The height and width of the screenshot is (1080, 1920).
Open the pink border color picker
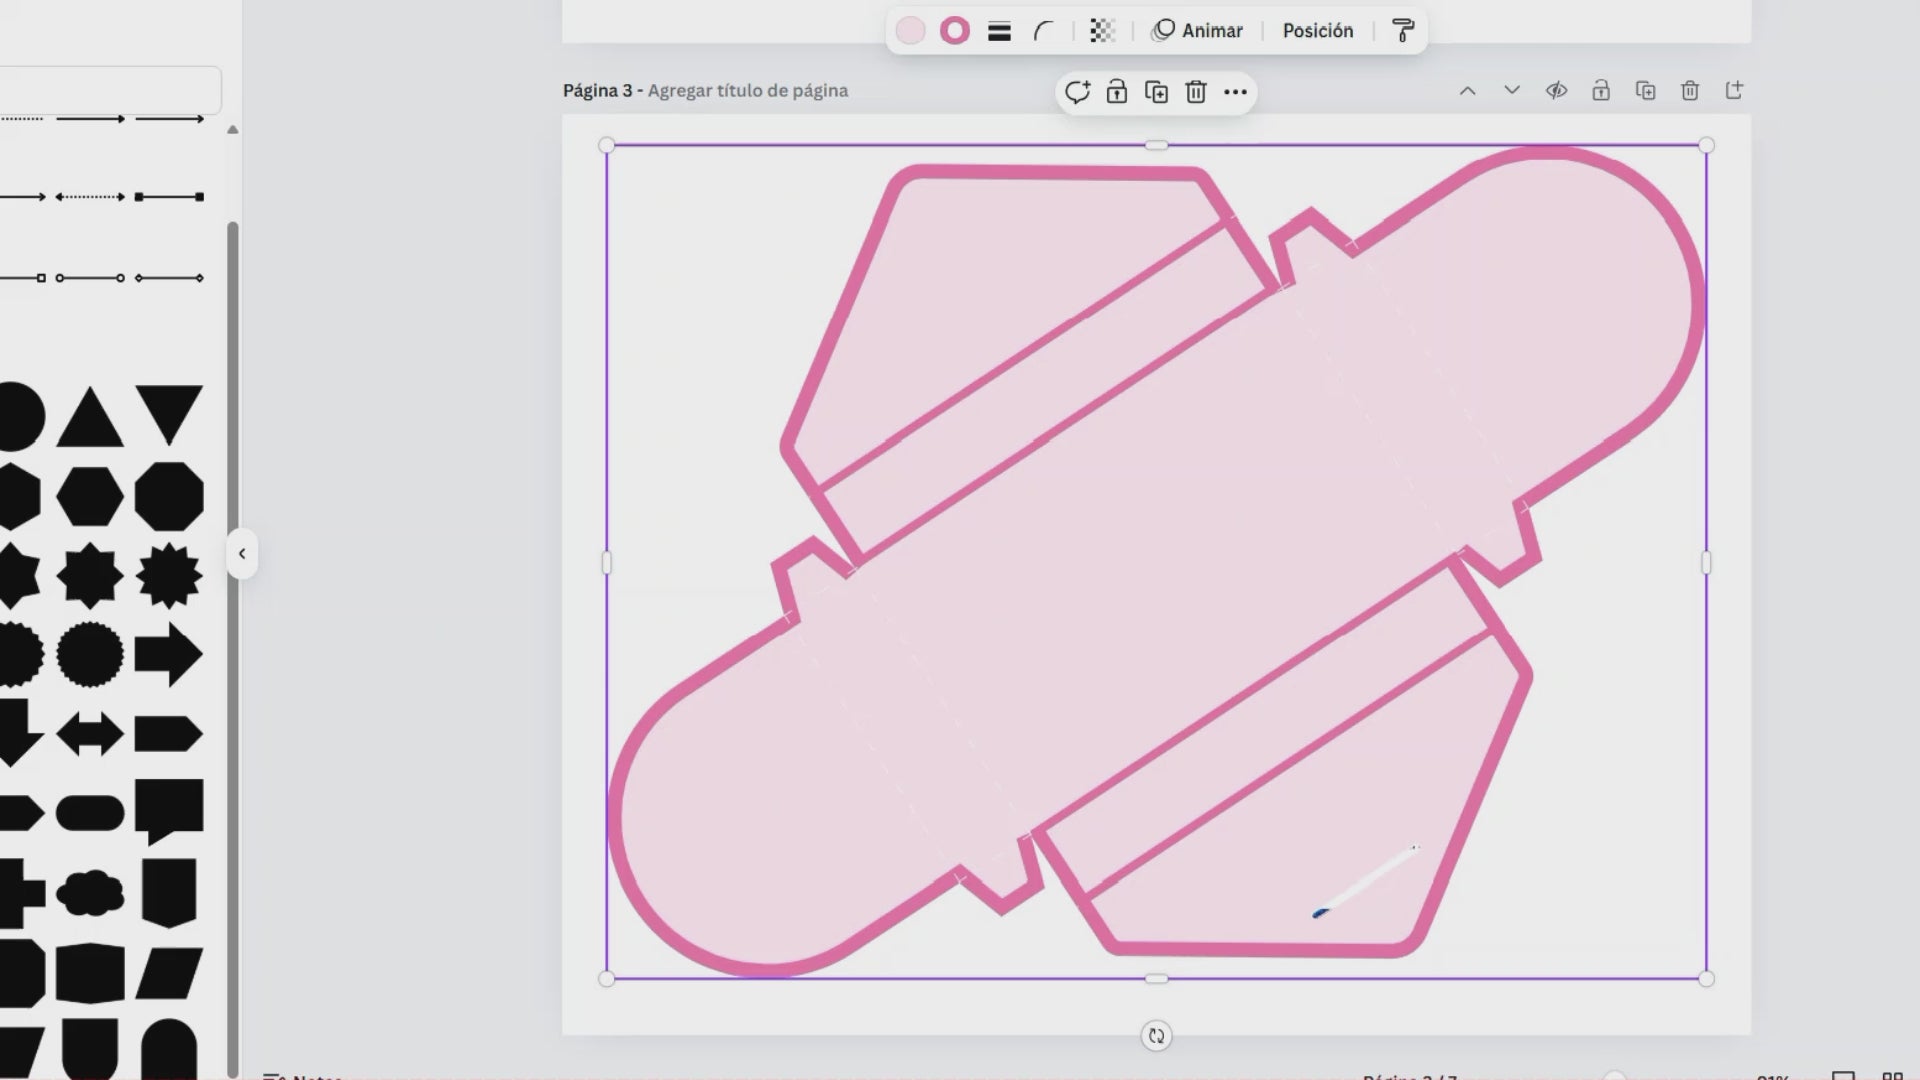[x=955, y=31]
